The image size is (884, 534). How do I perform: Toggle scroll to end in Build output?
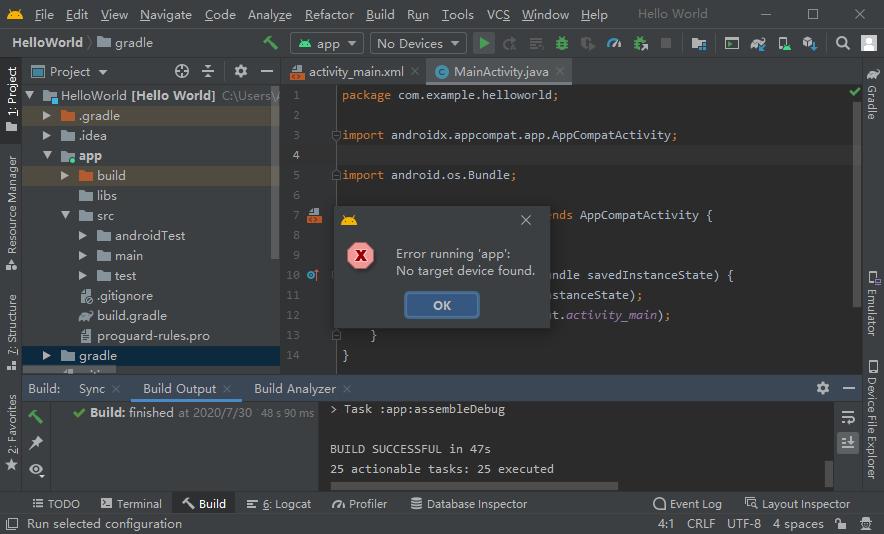[847, 443]
